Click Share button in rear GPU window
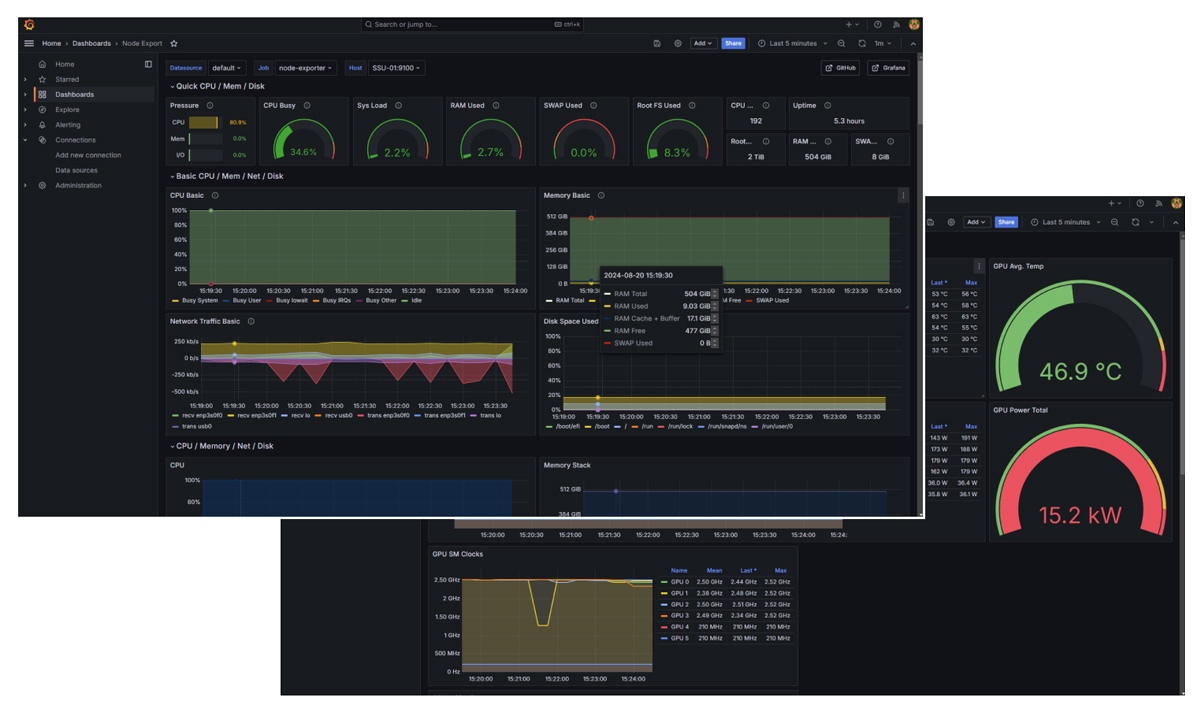This screenshot has height=715, width=1200. pyautogui.click(x=1006, y=222)
